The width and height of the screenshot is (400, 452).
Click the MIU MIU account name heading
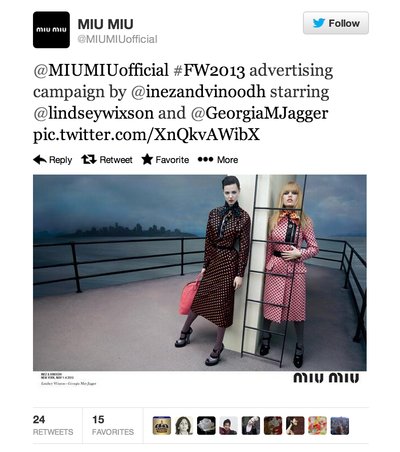coord(105,24)
